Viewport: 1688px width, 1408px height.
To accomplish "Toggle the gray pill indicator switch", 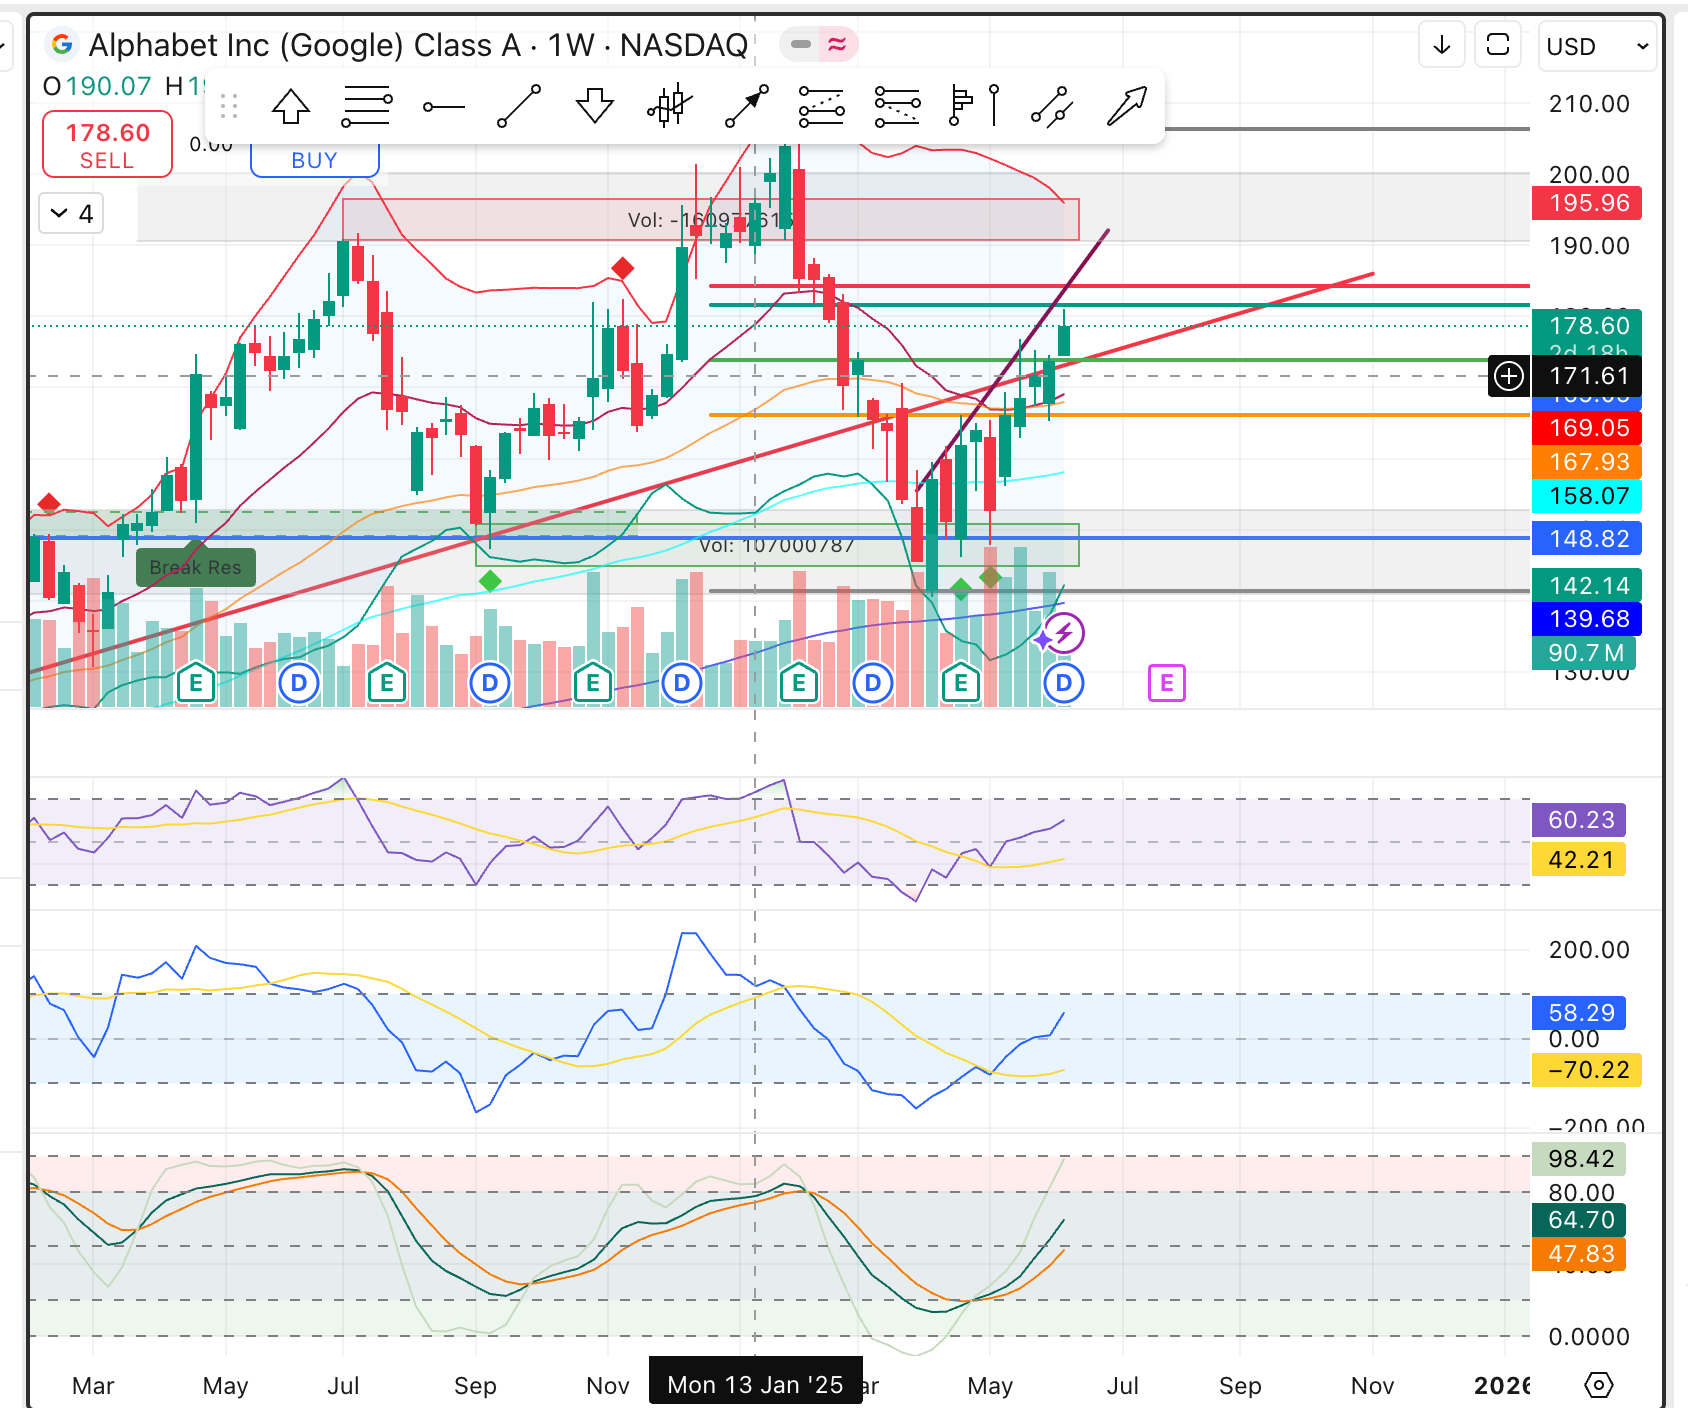I will pos(800,44).
